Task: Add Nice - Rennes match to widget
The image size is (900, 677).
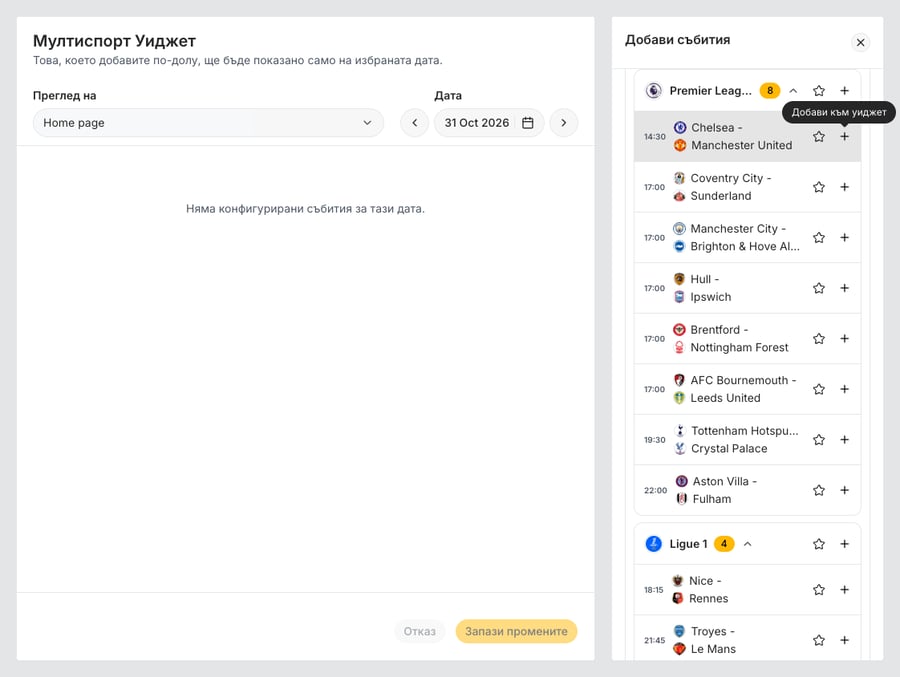Action: 844,590
